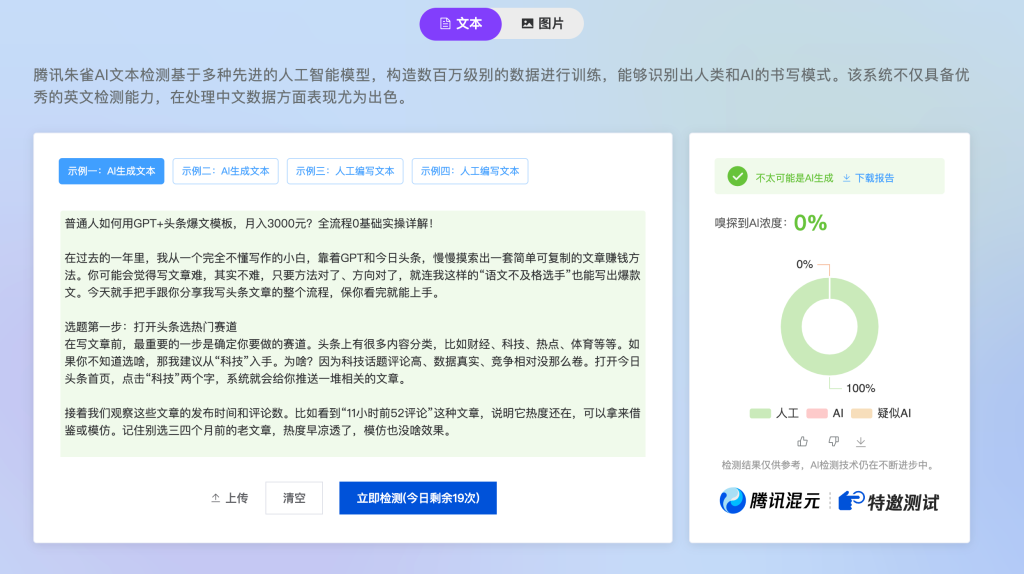This screenshot has width=1024, height=574.
Task: Click the 疑似AI orange legend swatch
Action: 861,413
